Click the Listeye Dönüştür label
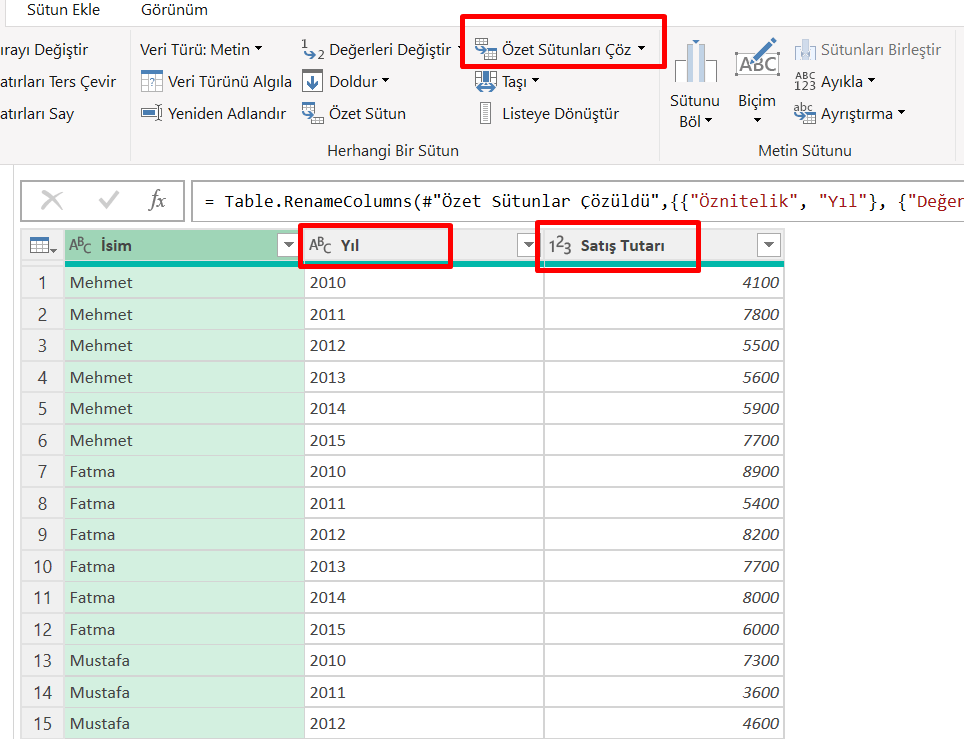The height and width of the screenshot is (739, 964). pyautogui.click(x=560, y=114)
